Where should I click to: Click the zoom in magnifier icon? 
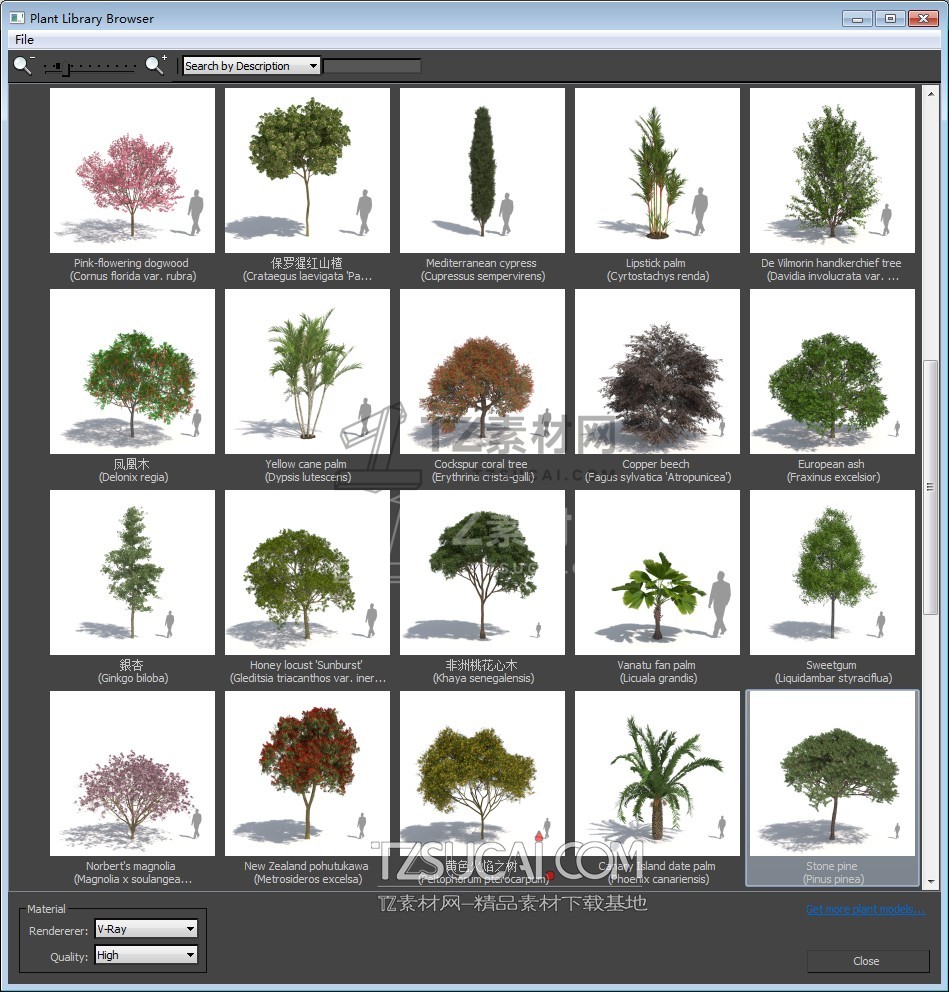(156, 65)
